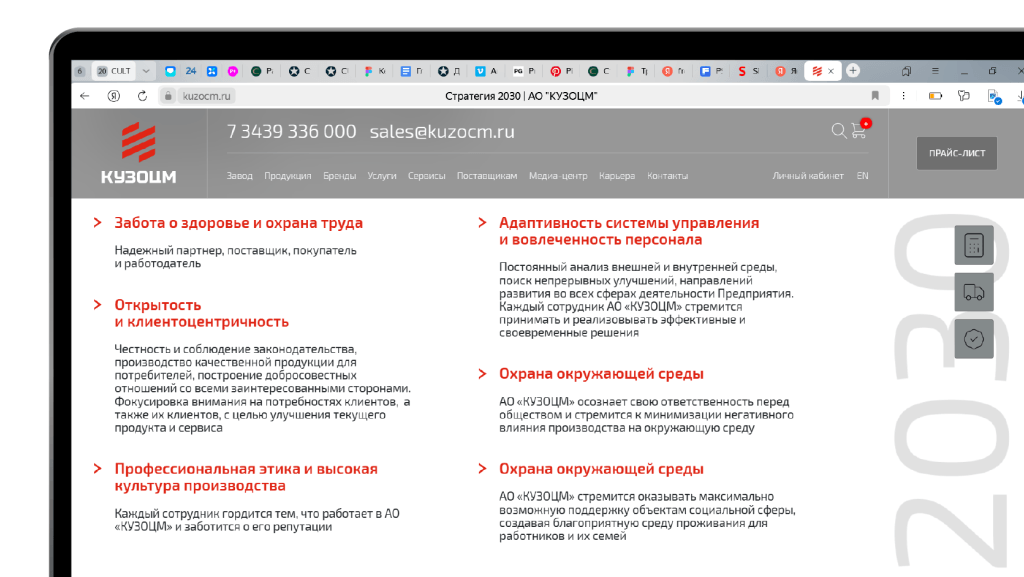Open the Контакты menu item
The height and width of the screenshot is (577, 1024).
(x=667, y=176)
